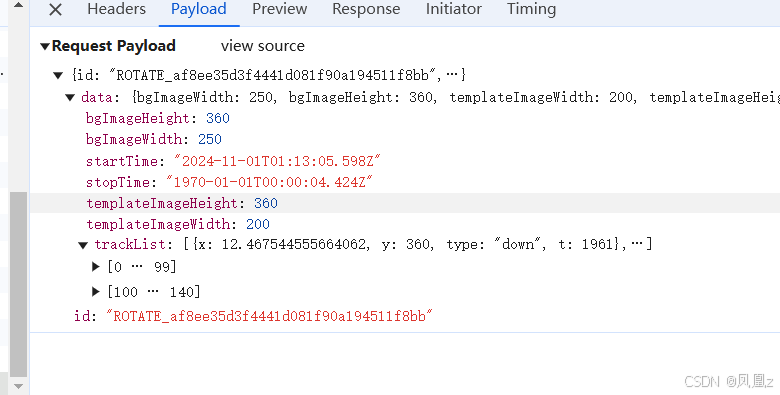The width and height of the screenshot is (780, 395).
Task: Click the startTime value 2024-11-01T01:13:05.598Z
Action: point(277,161)
